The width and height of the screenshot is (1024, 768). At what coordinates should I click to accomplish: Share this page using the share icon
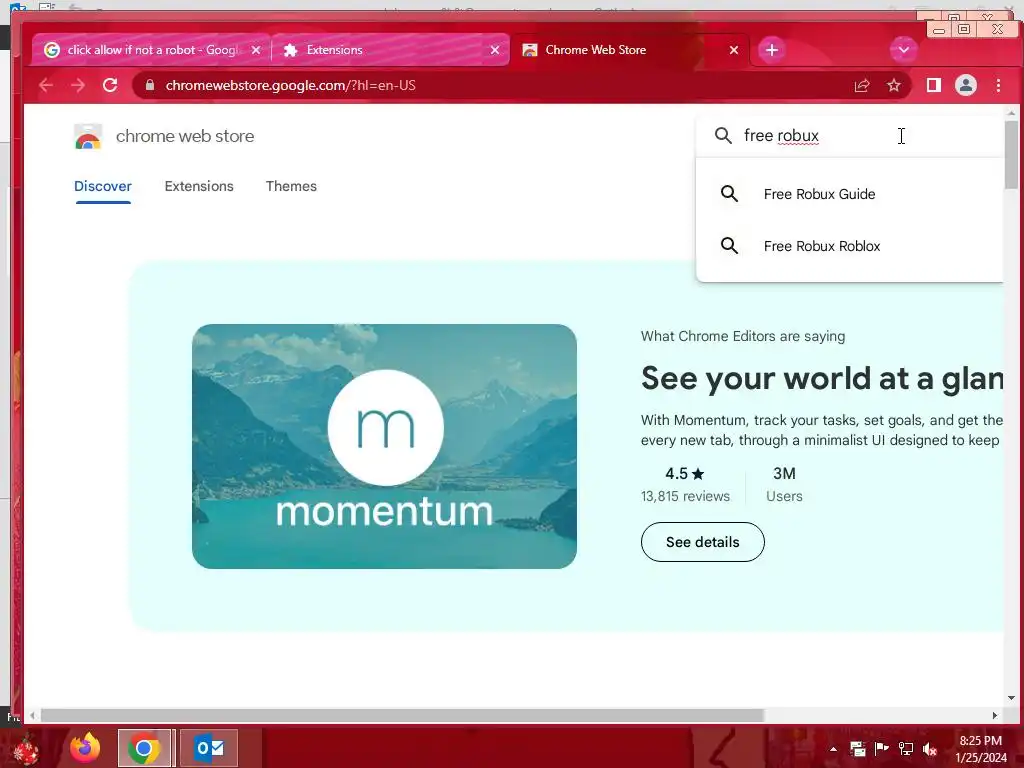pos(862,86)
